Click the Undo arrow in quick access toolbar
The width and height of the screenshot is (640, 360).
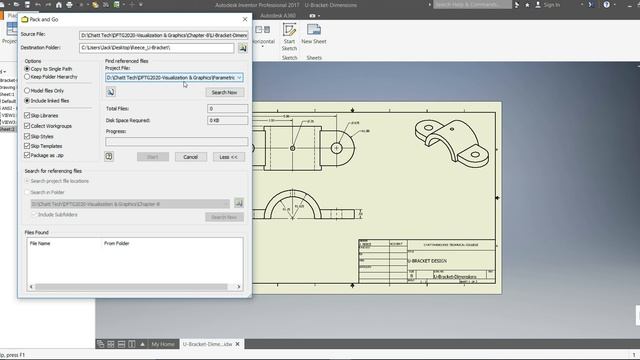(x=38, y=4)
